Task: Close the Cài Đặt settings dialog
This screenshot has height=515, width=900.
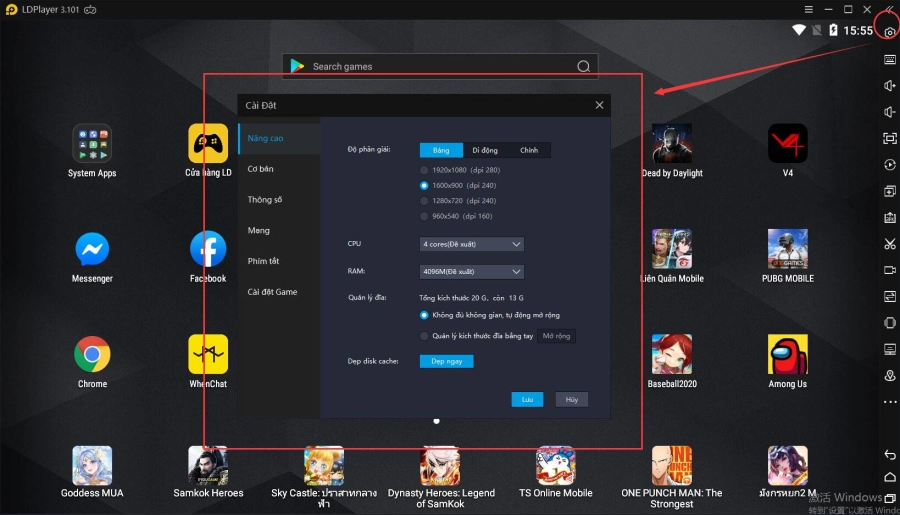Action: 599,105
